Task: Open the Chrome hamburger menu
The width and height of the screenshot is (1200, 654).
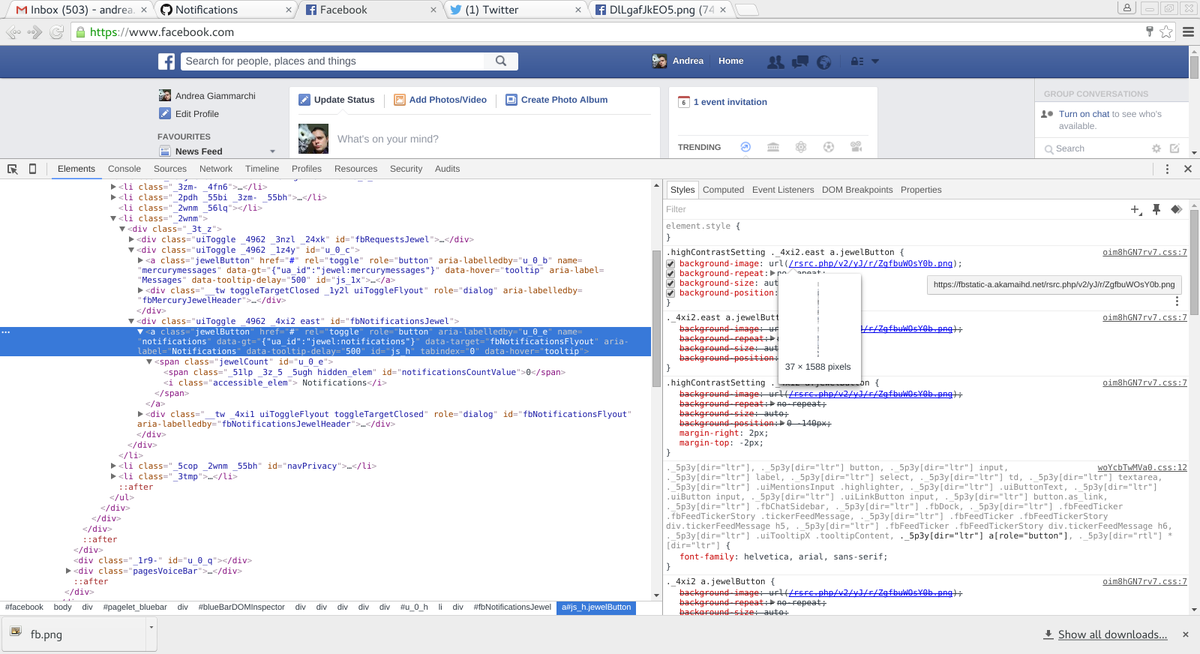Action: (1188, 32)
